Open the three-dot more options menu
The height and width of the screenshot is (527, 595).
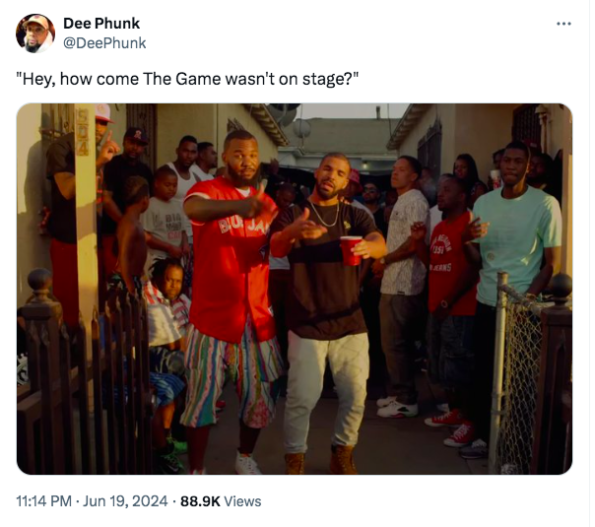pos(564,24)
